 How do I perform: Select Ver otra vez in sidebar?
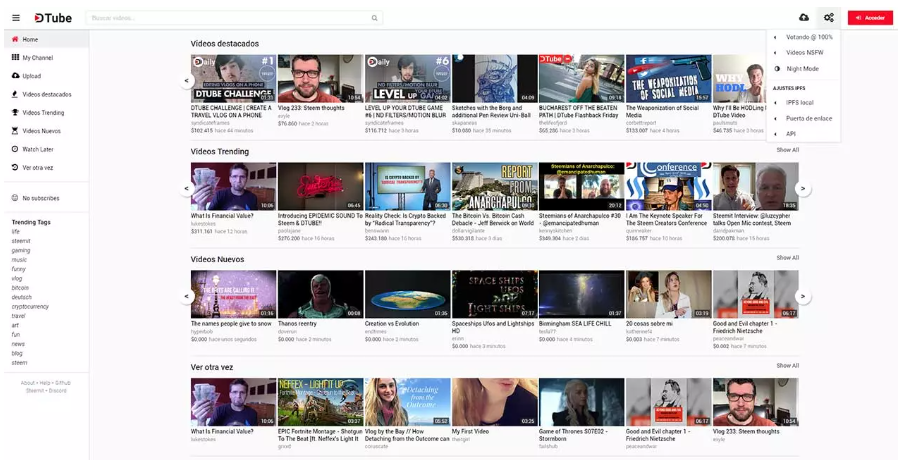coord(37,167)
